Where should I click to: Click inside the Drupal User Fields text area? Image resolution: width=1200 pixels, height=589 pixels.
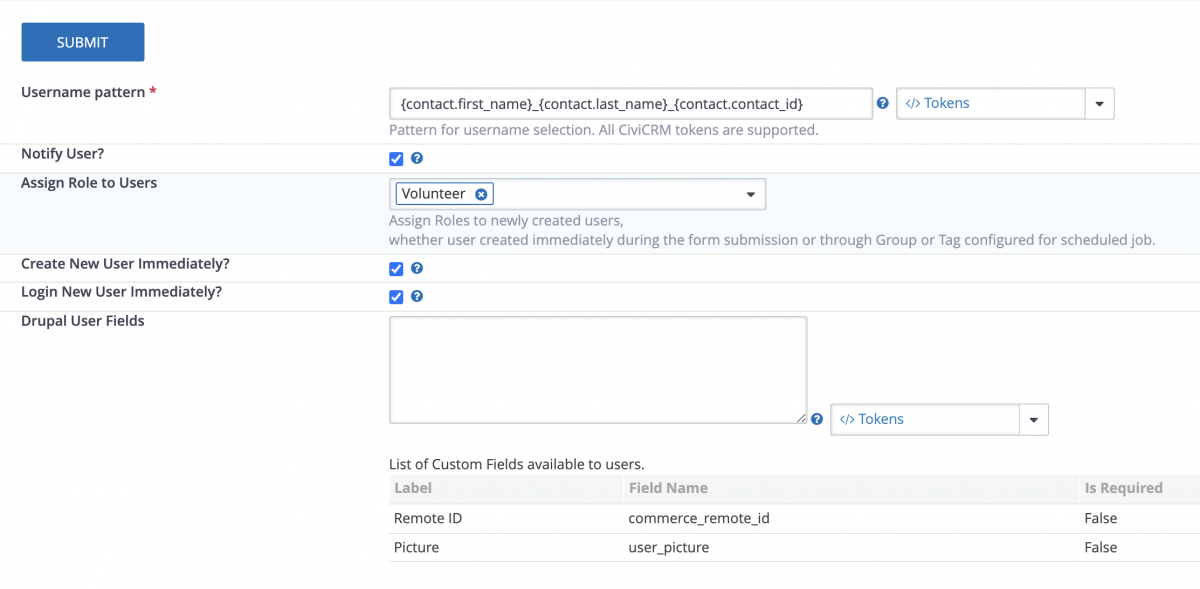coord(597,369)
